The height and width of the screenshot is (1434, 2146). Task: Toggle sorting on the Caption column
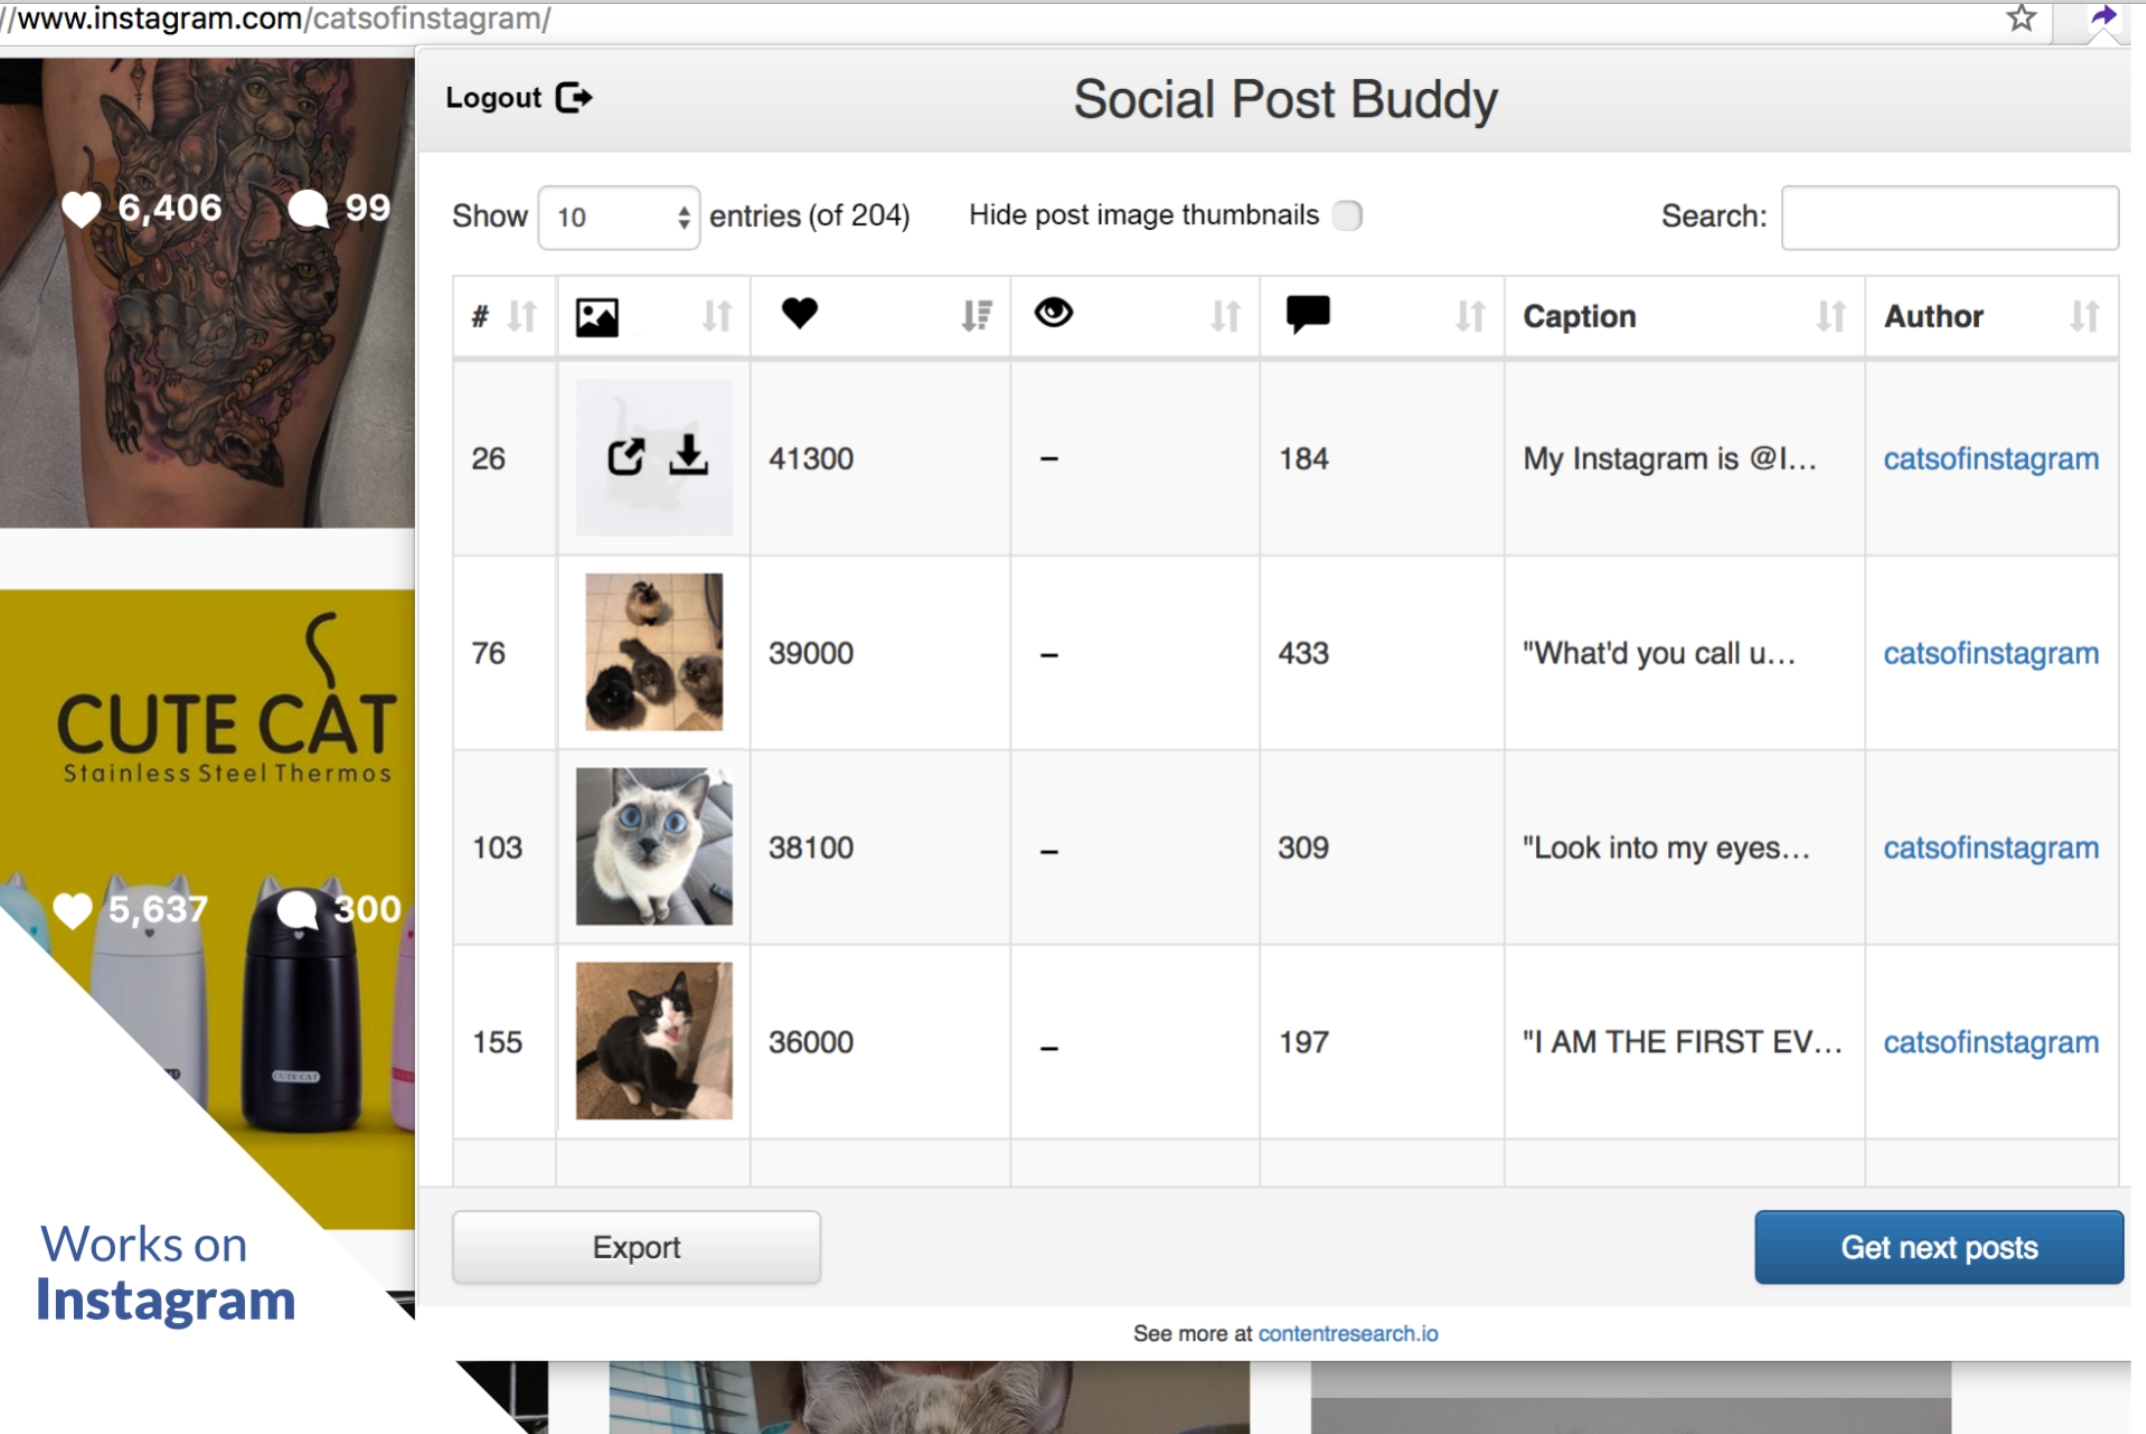click(1829, 316)
